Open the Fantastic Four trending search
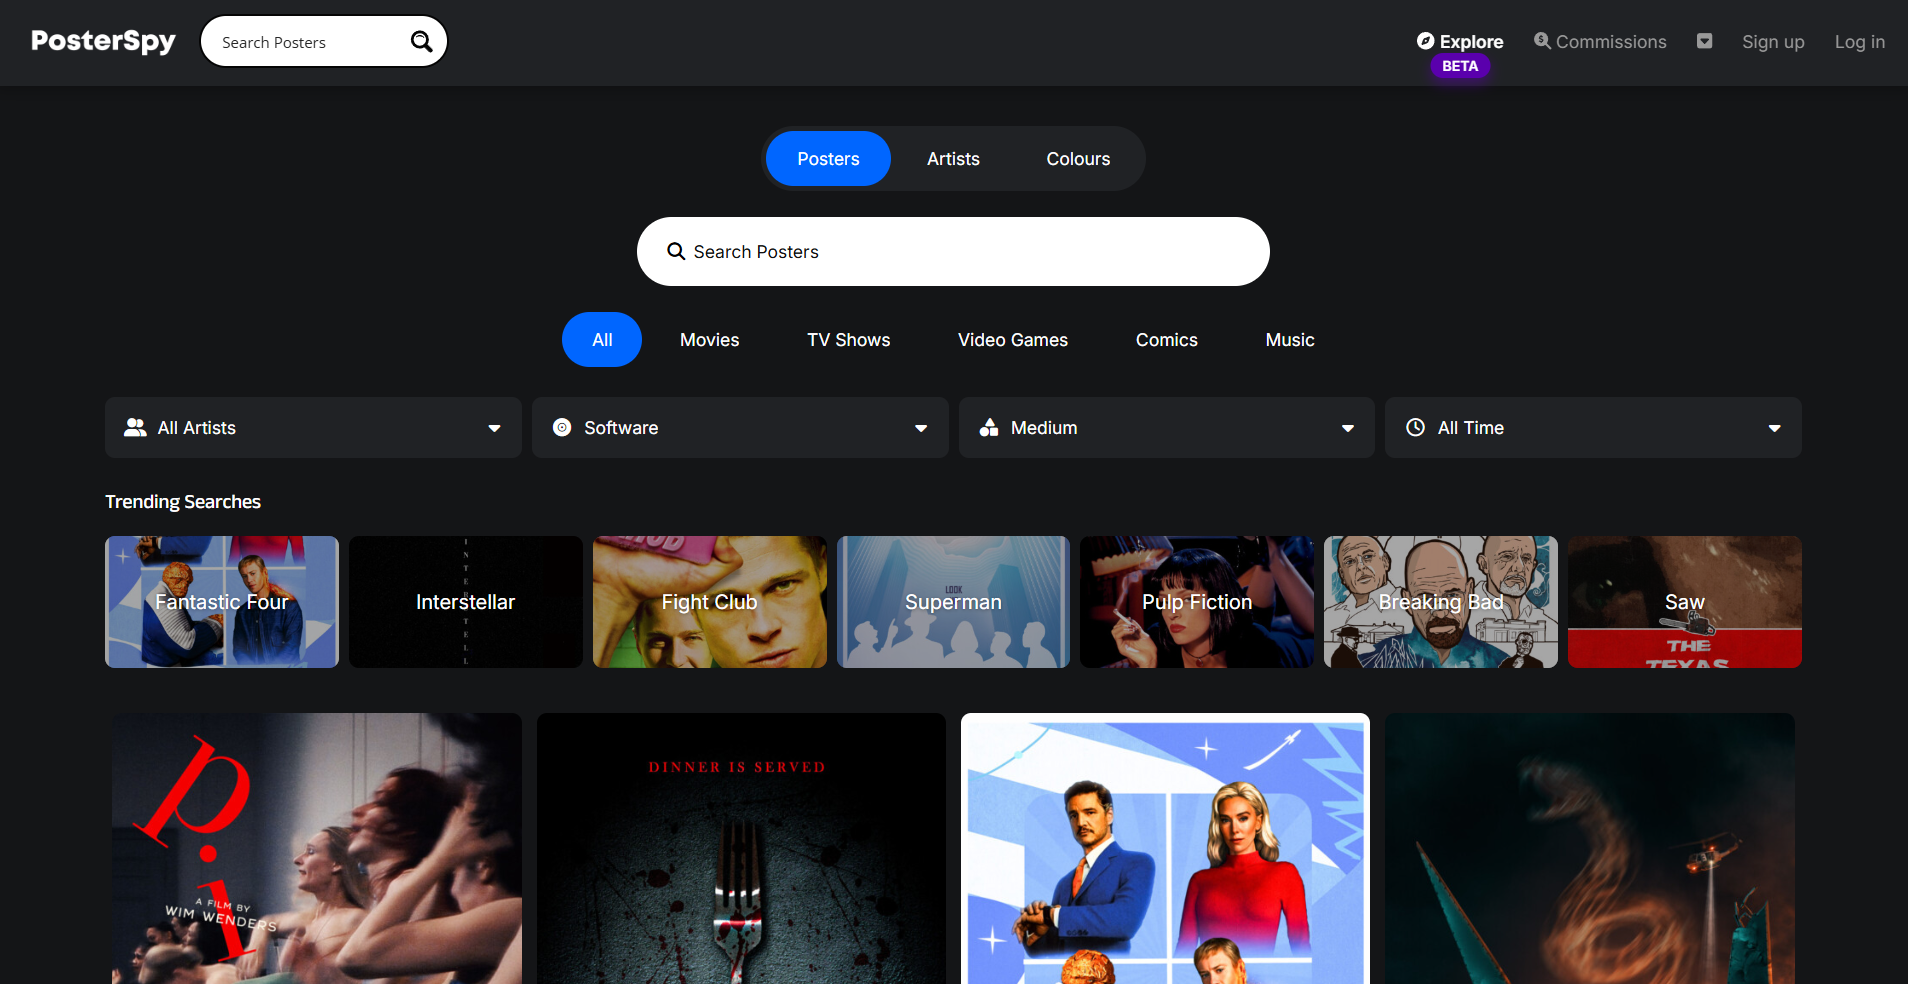Viewport: 1908px width, 984px height. 222,602
